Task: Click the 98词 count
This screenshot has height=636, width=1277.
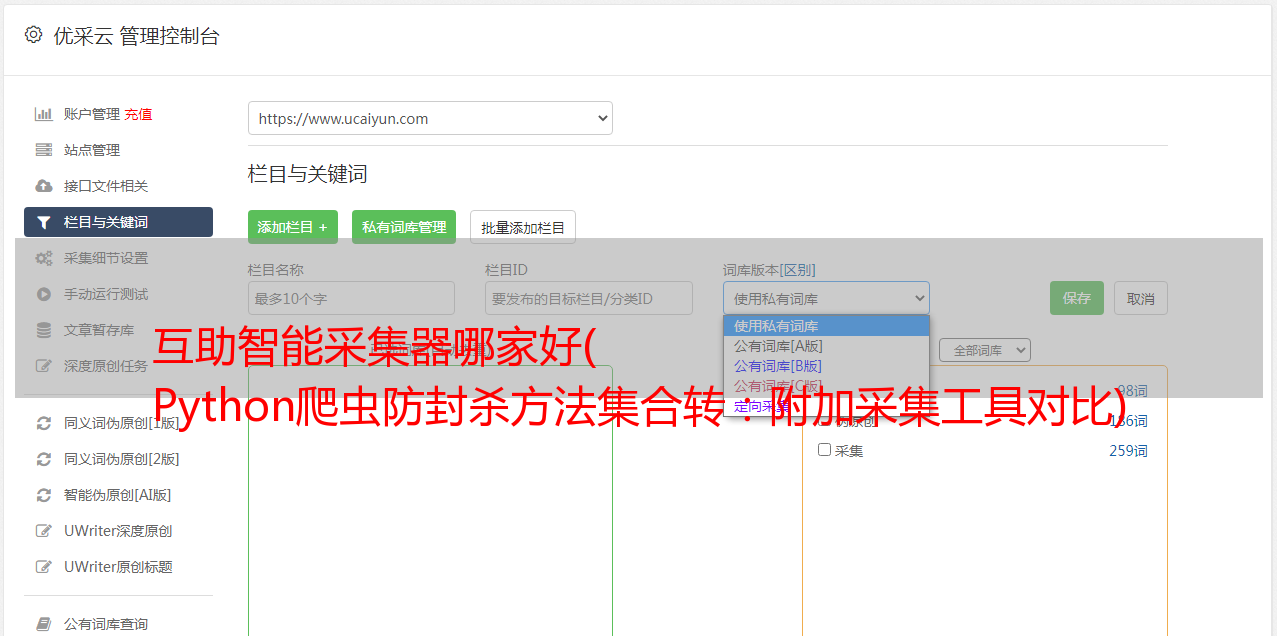Action: click(1132, 391)
